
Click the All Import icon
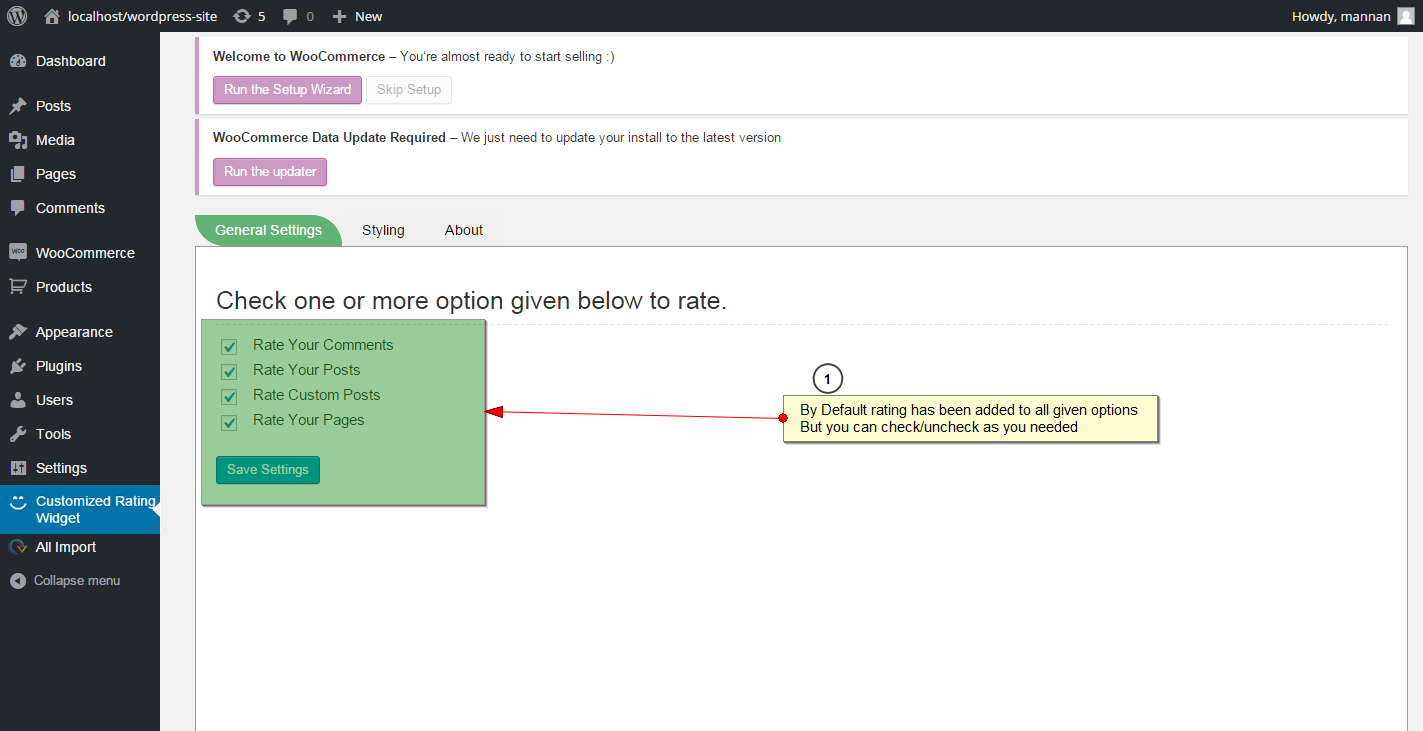click(x=17, y=547)
